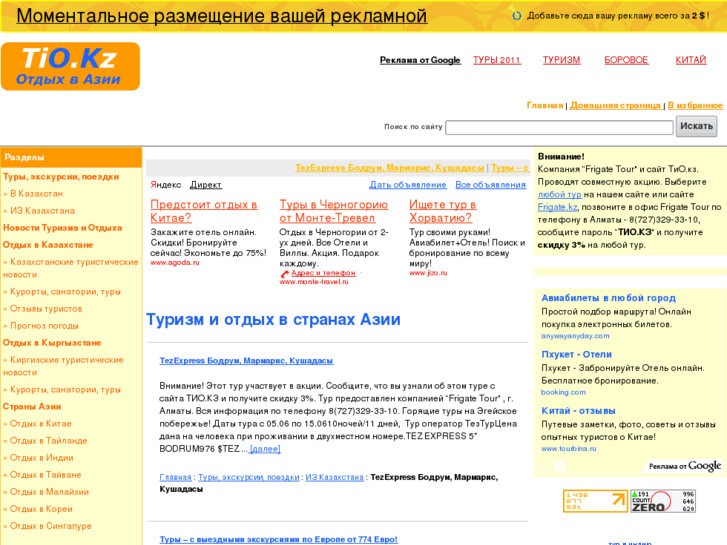Open Отдых в Тайланде link
Screen dimensions: 727x545
48,441
